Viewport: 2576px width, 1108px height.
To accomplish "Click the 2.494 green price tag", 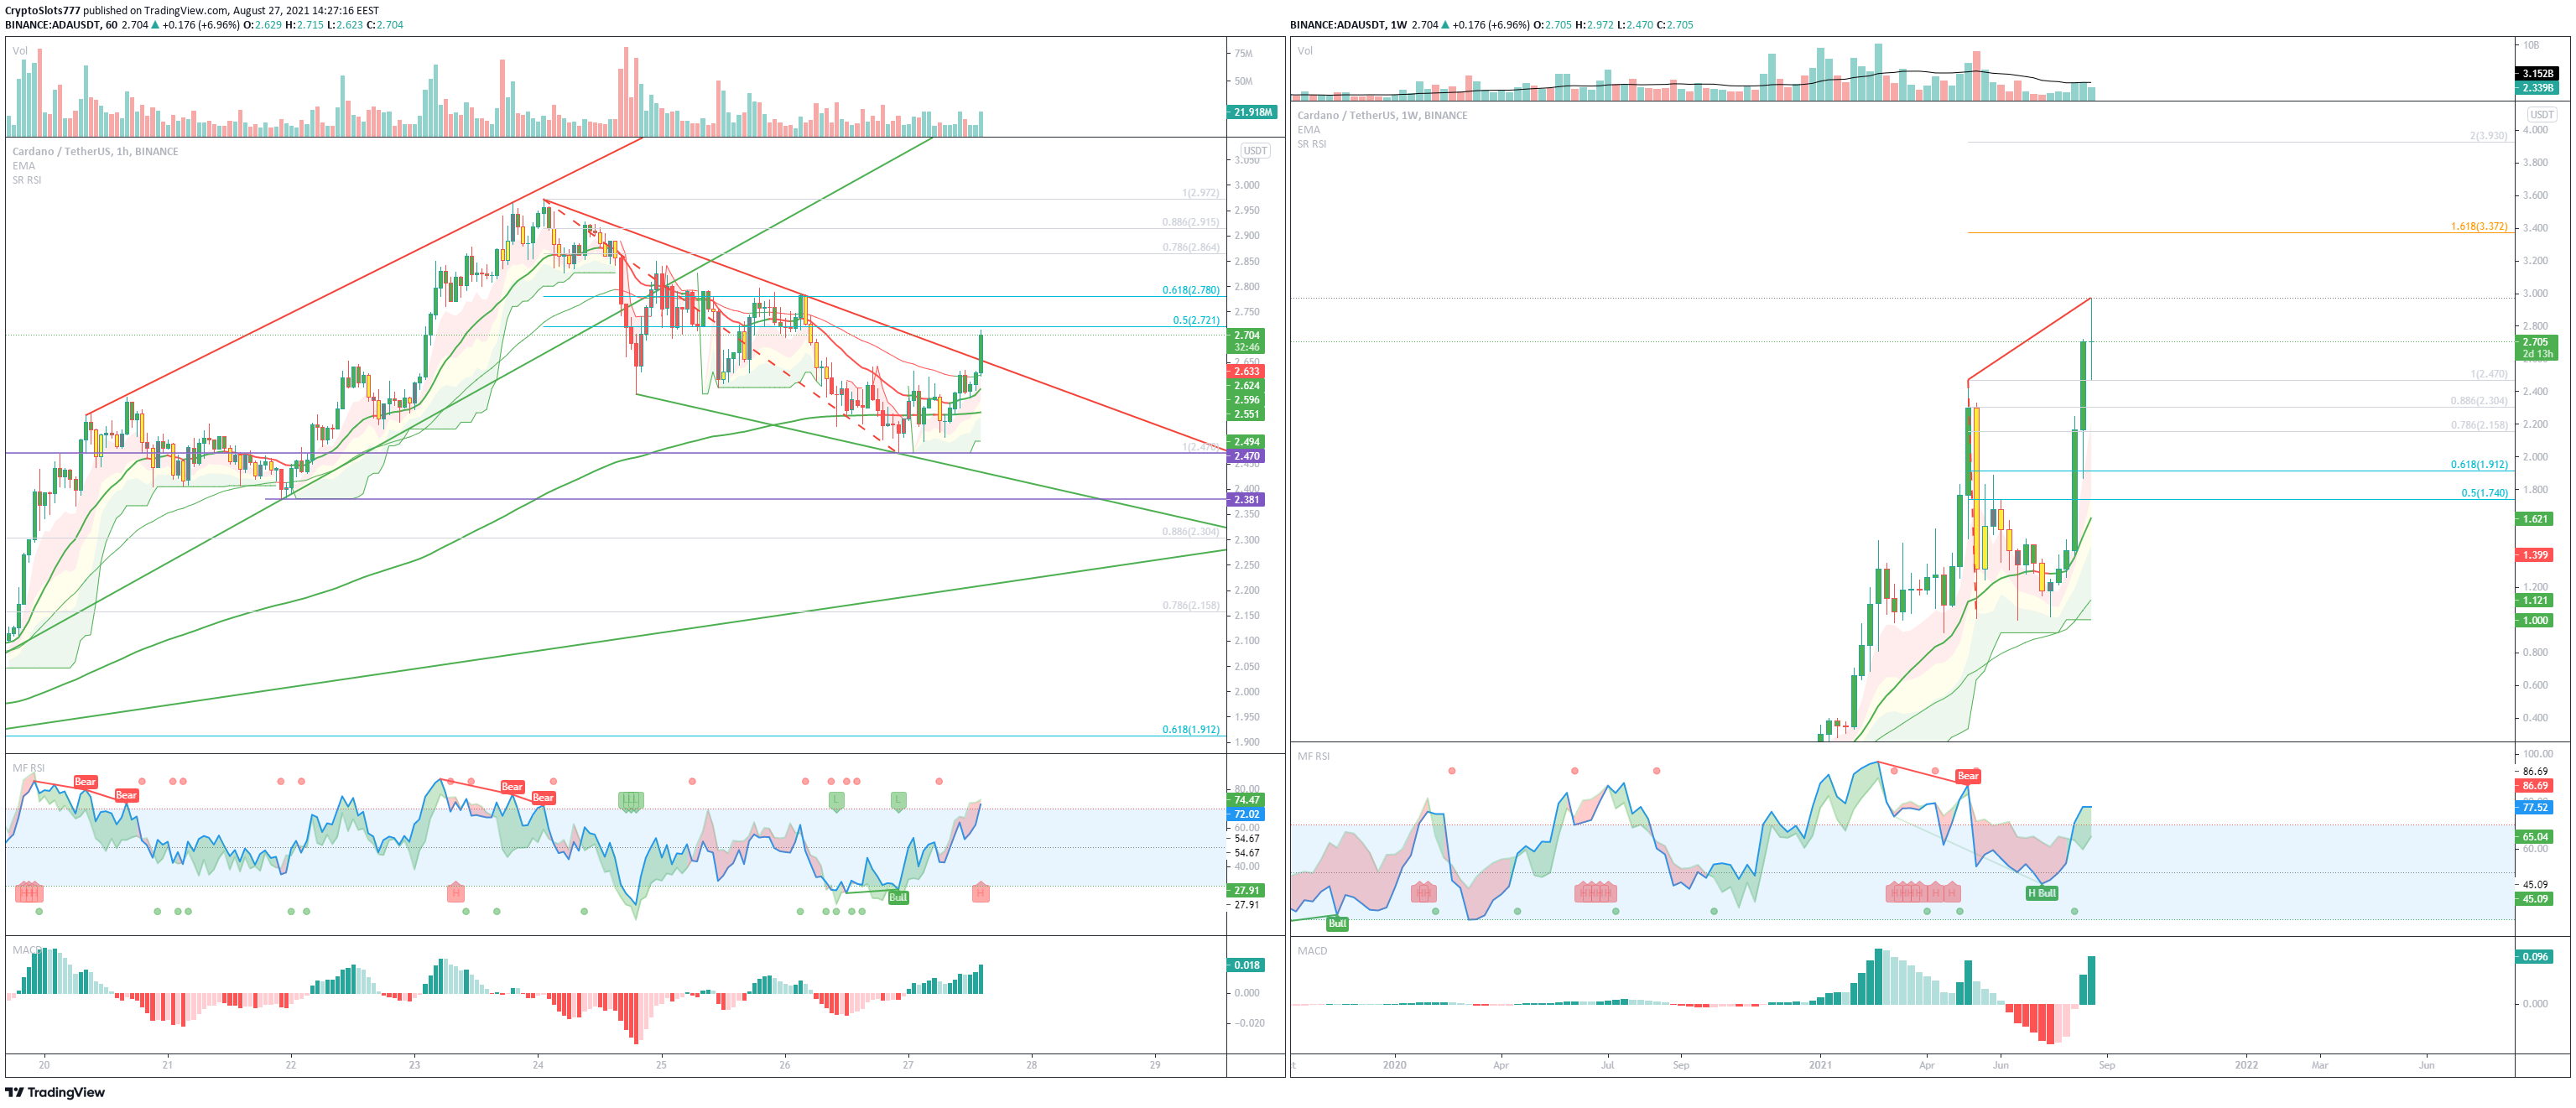I will tap(1246, 441).
